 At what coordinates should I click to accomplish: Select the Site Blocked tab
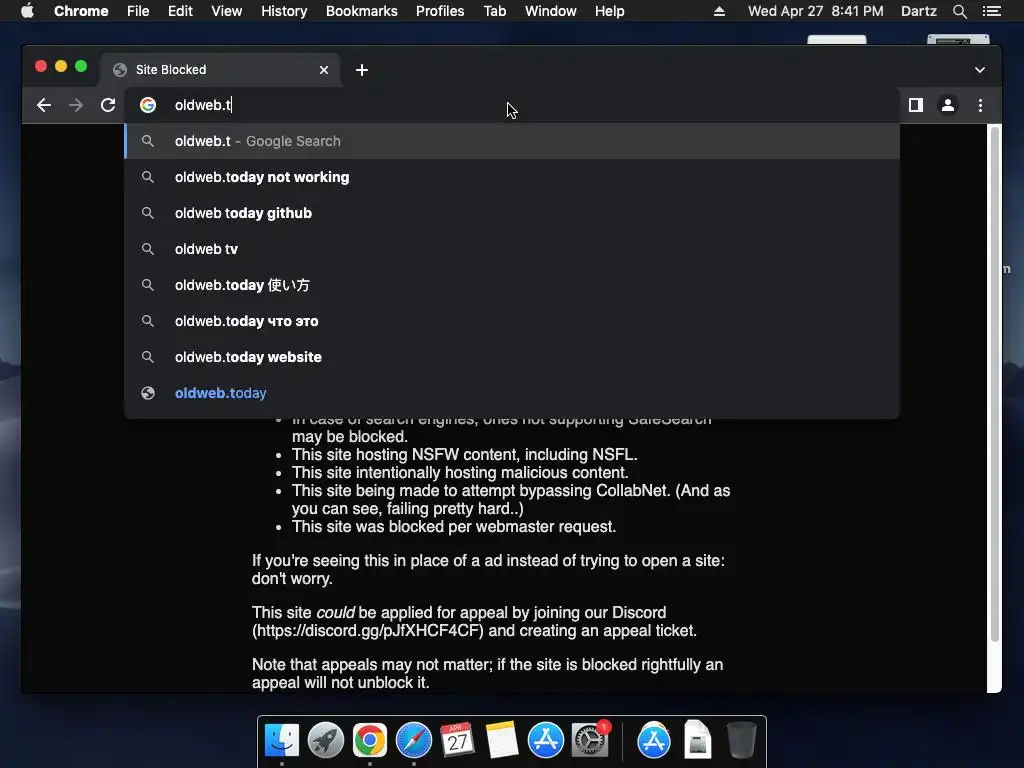coord(219,70)
